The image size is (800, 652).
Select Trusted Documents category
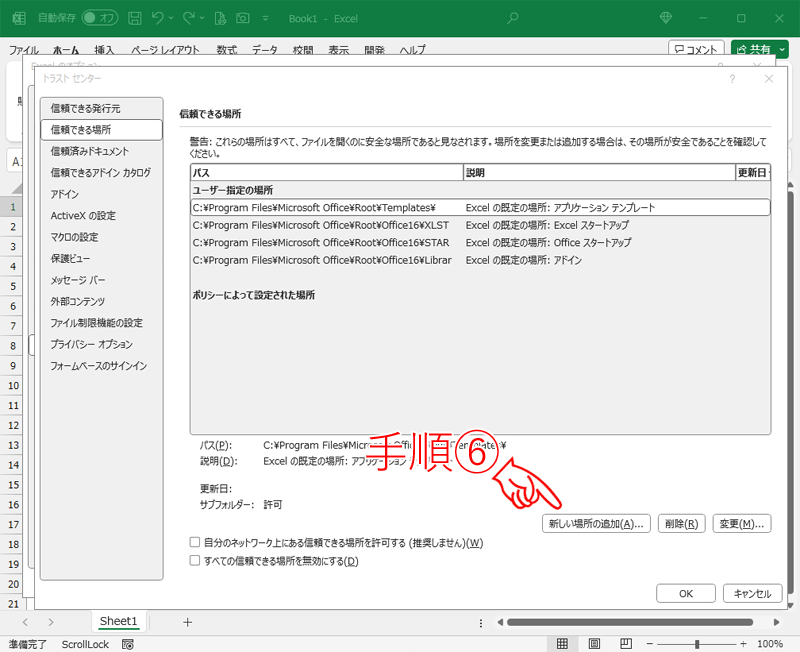tap(102, 151)
